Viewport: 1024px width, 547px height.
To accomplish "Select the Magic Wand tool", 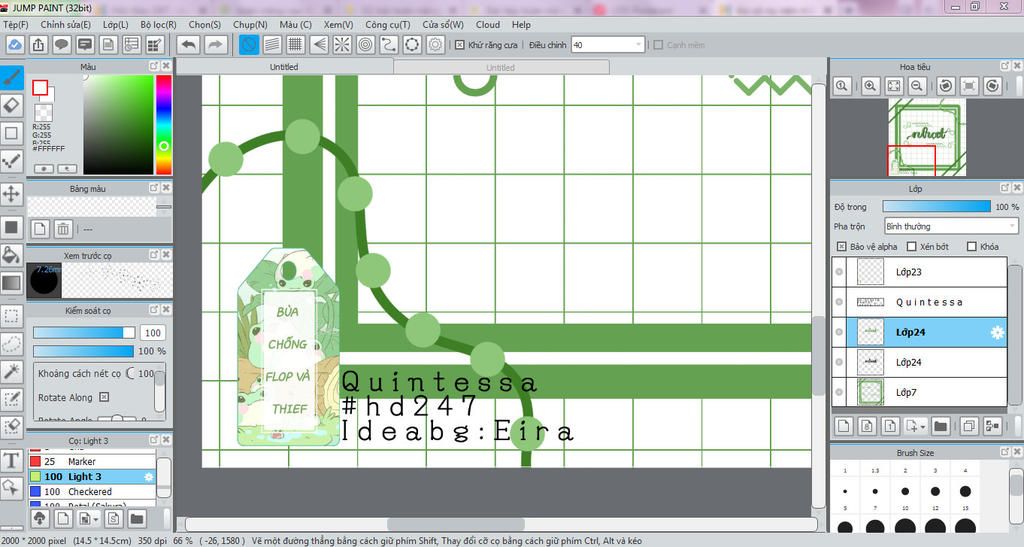I will pyautogui.click(x=11, y=371).
